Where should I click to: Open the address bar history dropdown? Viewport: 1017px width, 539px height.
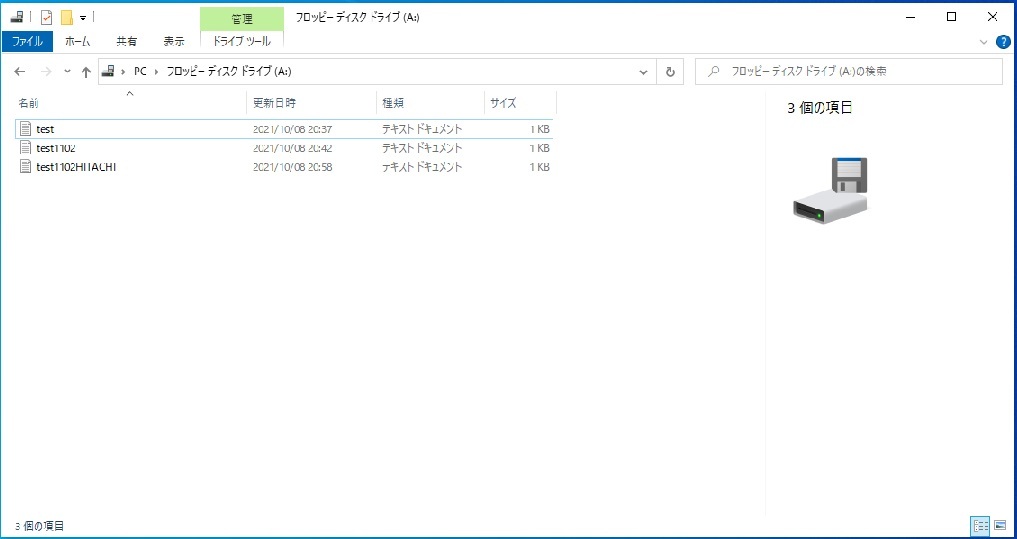(x=643, y=72)
